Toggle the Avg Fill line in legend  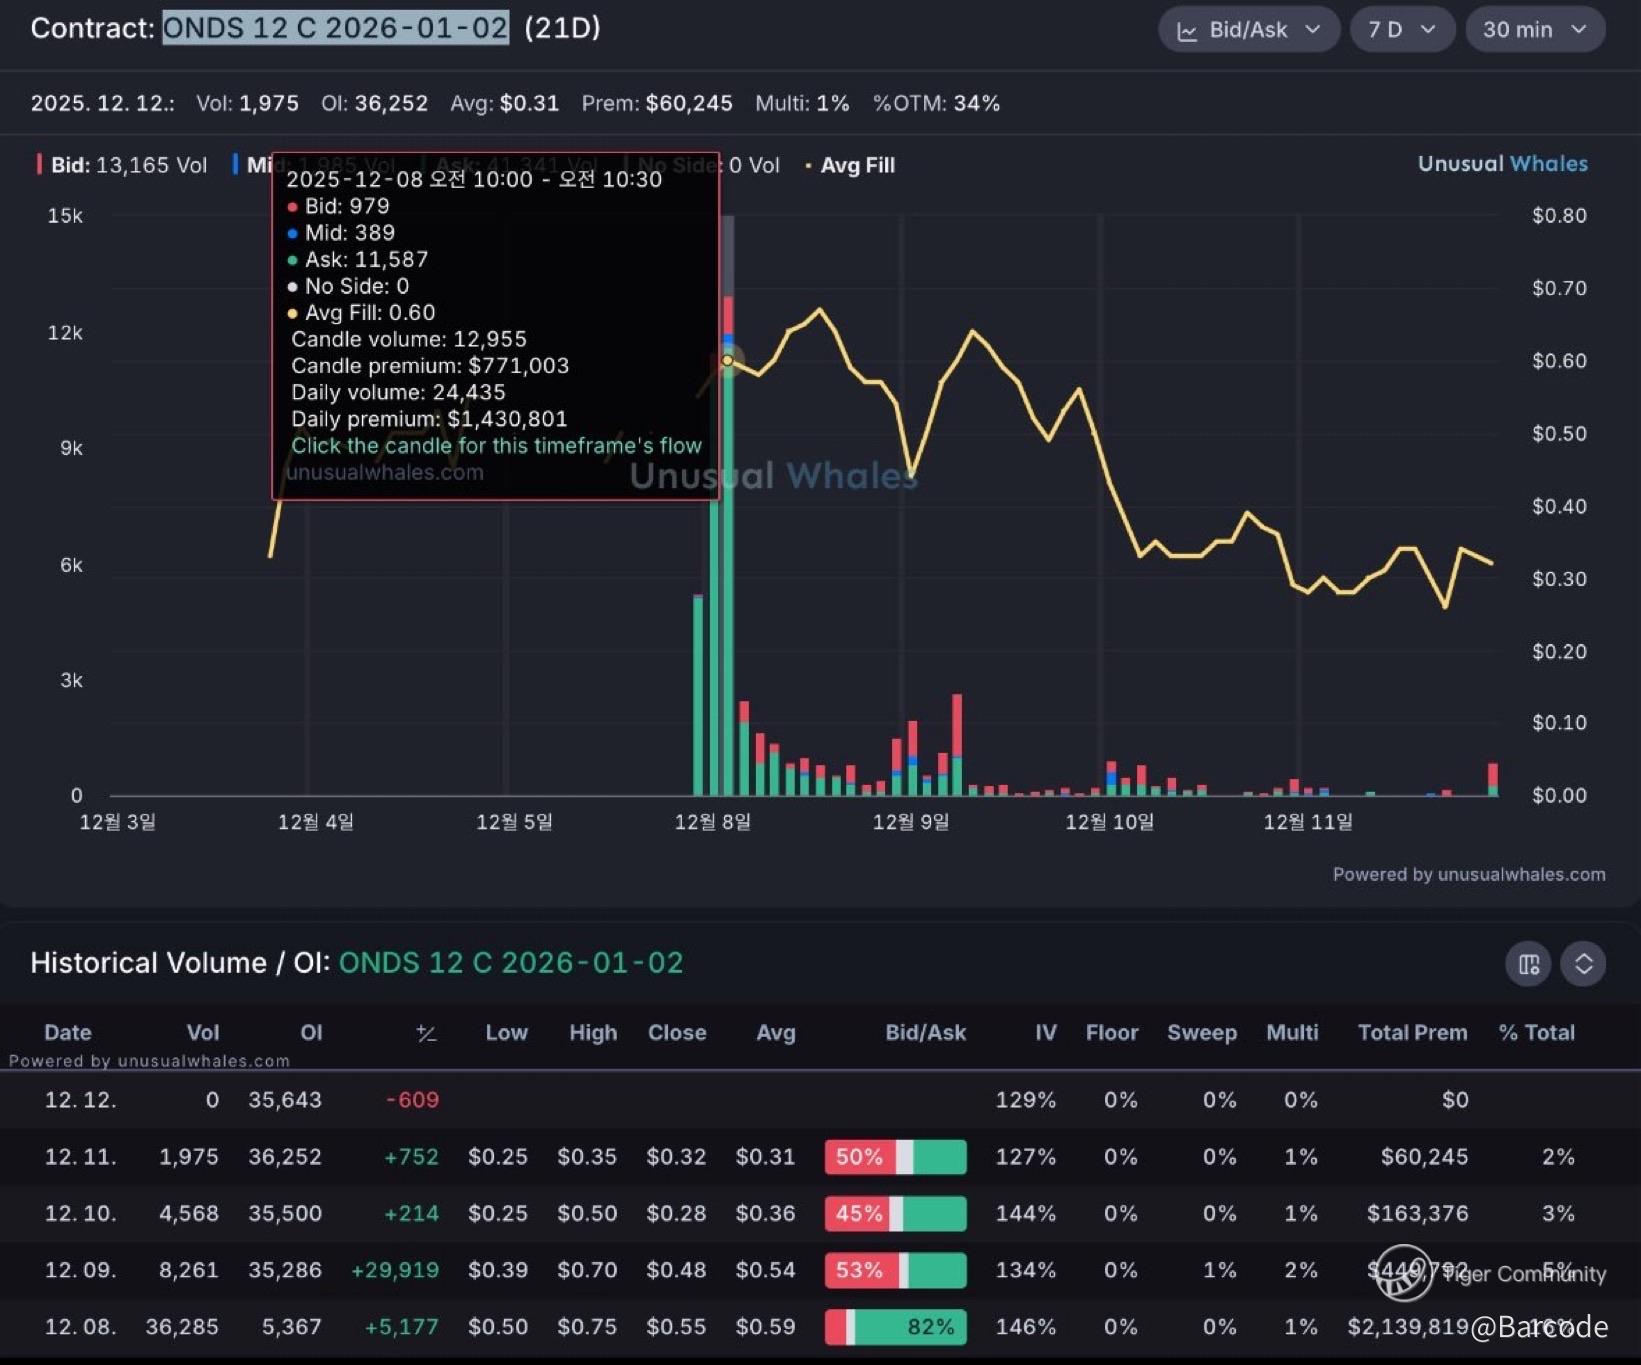click(x=857, y=166)
